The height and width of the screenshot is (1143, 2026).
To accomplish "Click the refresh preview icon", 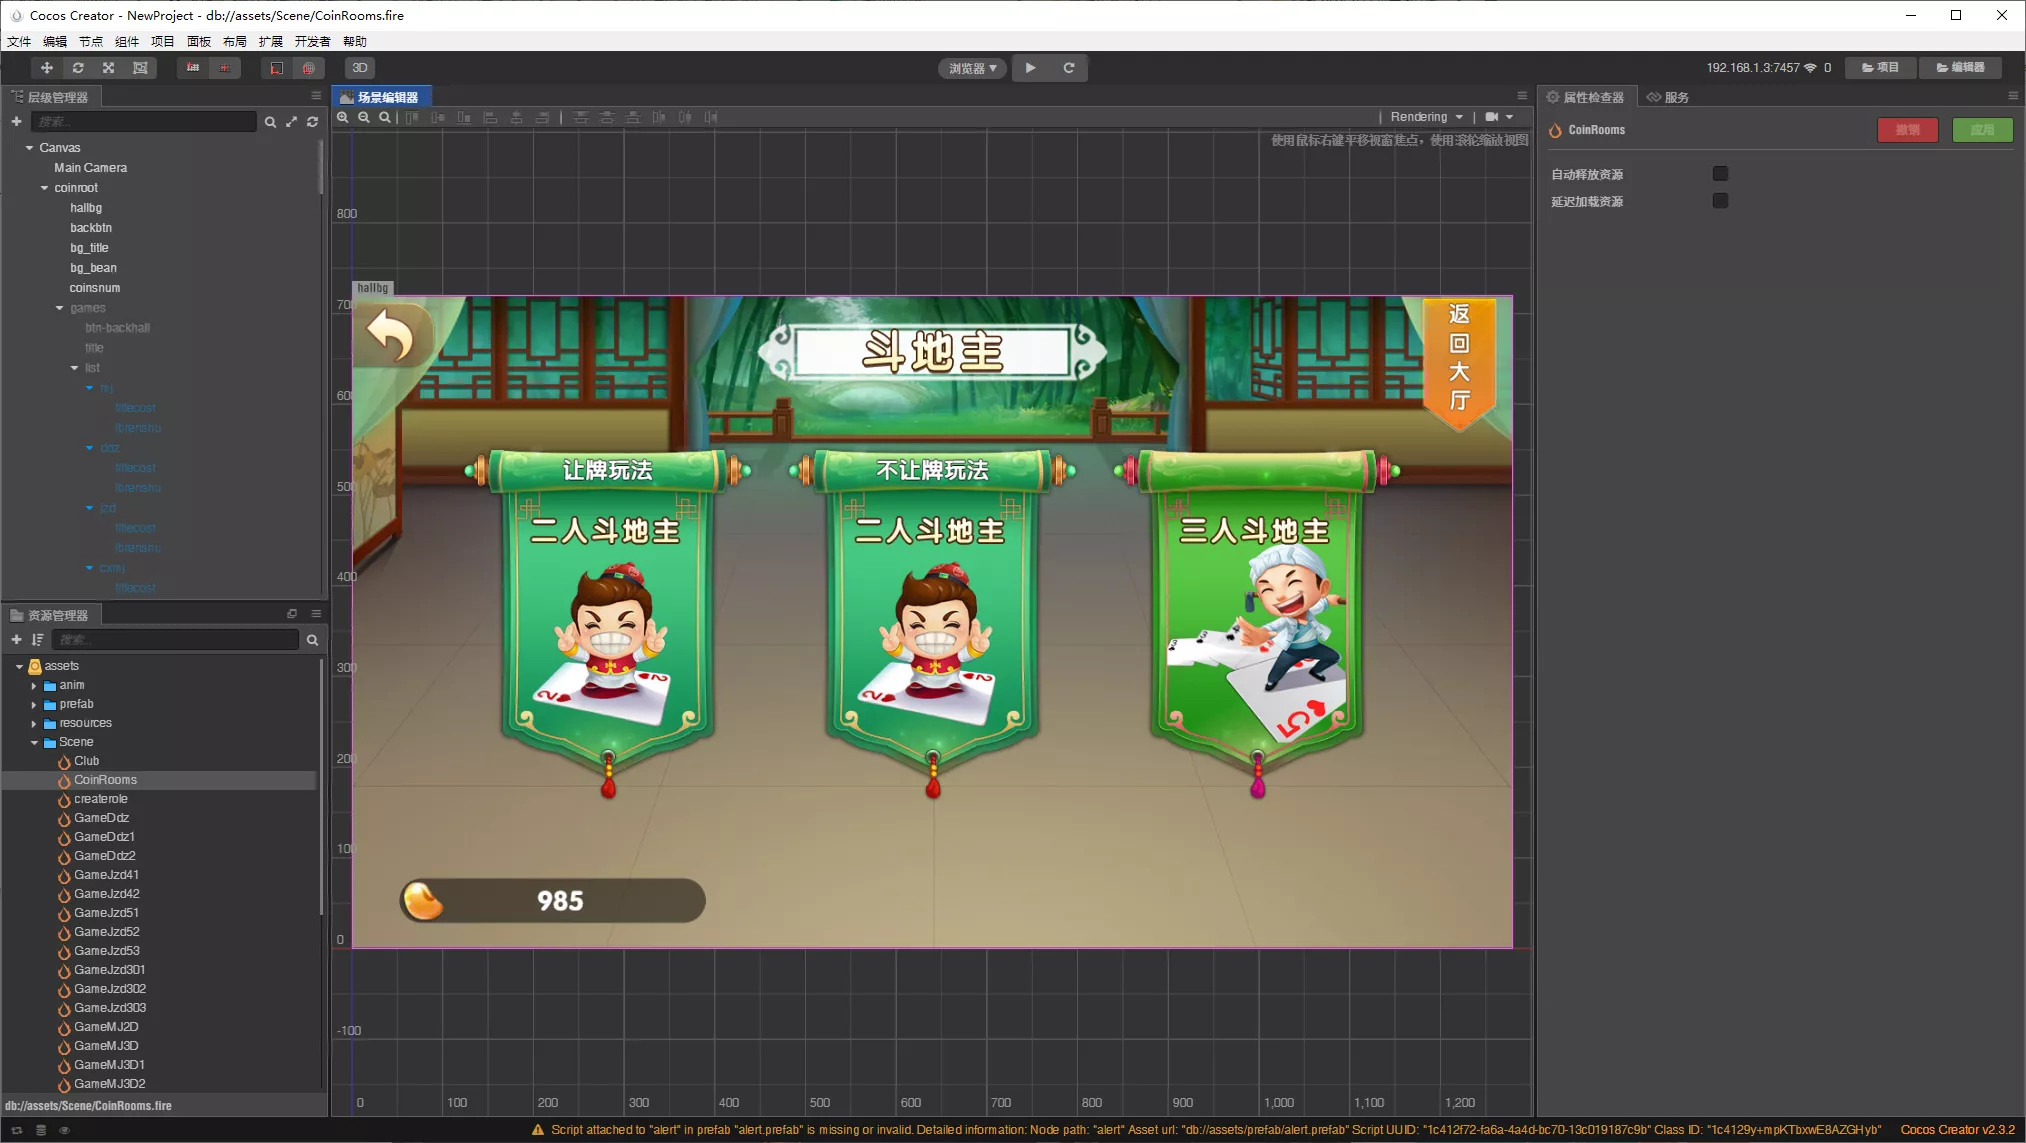I will click(x=1069, y=68).
